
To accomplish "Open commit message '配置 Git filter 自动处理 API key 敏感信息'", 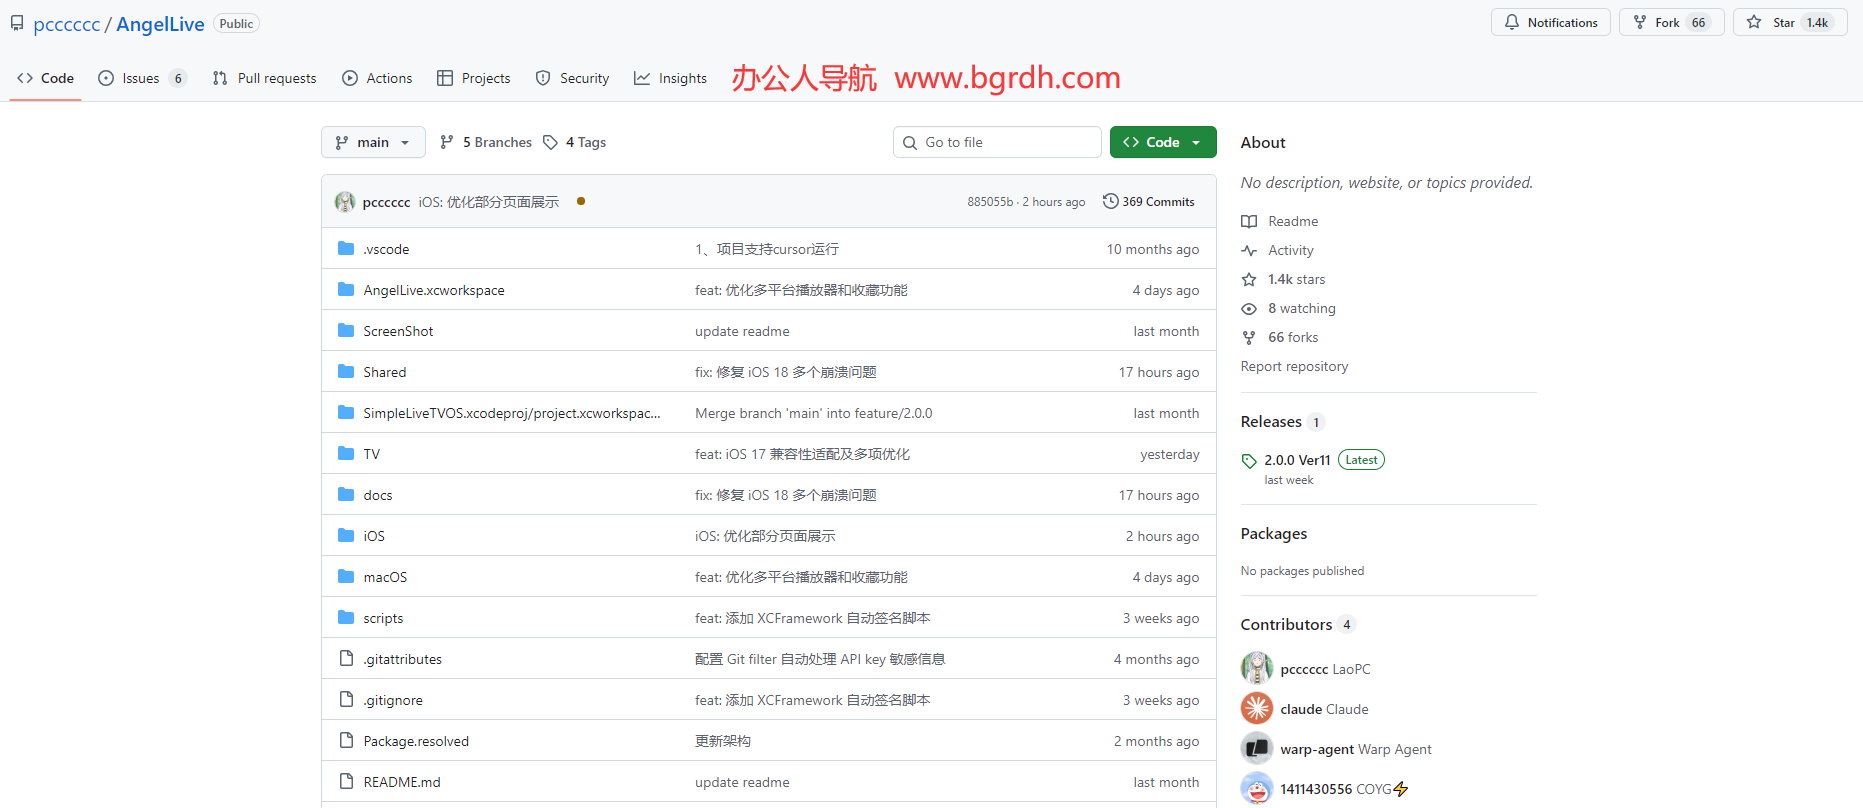I will tap(820, 659).
